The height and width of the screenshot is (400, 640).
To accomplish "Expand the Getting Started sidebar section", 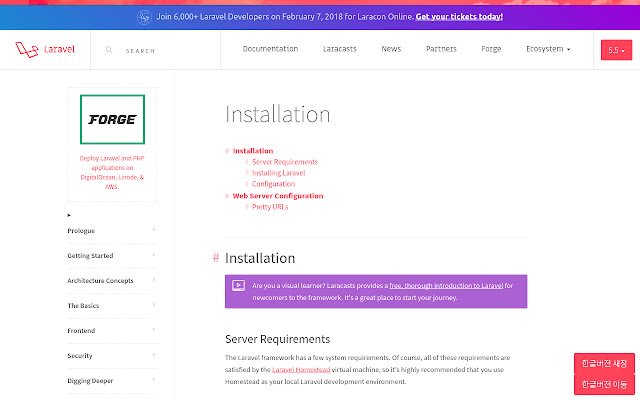I will point(110,255).
